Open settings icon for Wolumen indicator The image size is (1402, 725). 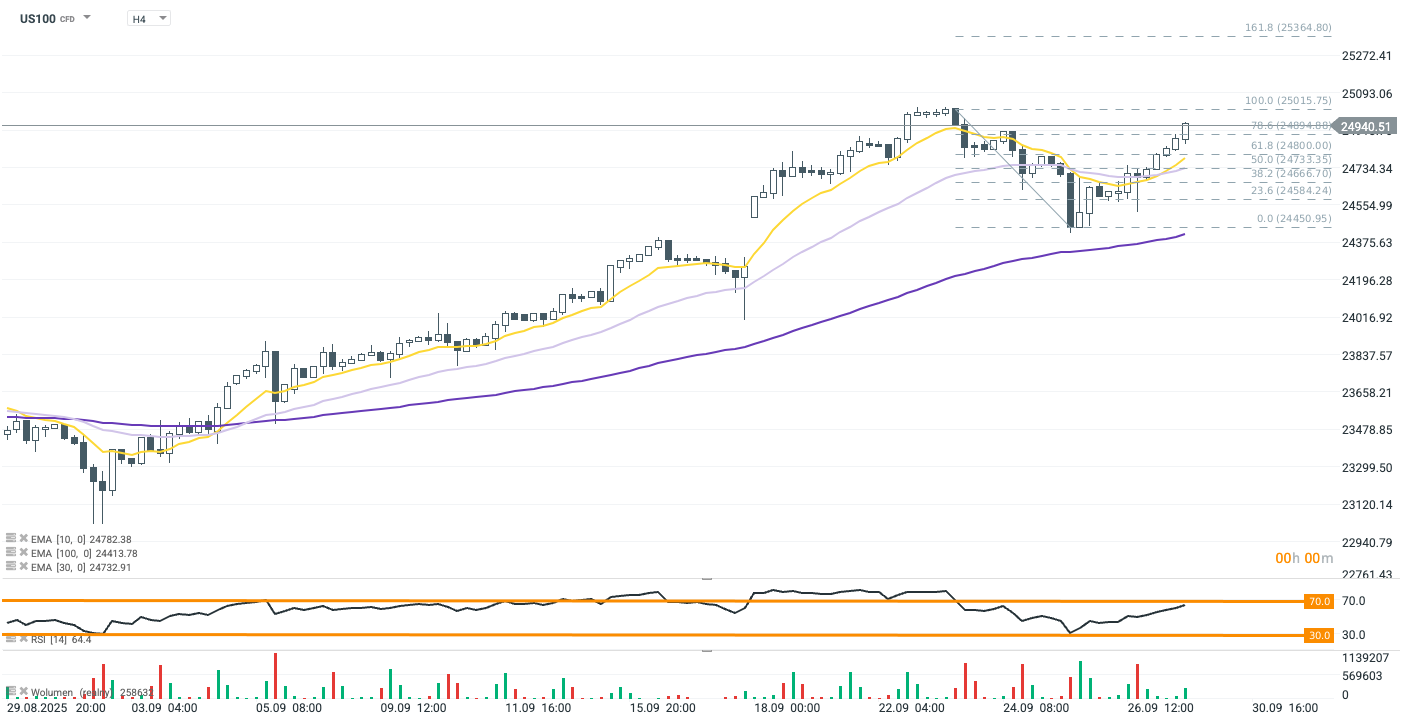[x=11, y=691]
